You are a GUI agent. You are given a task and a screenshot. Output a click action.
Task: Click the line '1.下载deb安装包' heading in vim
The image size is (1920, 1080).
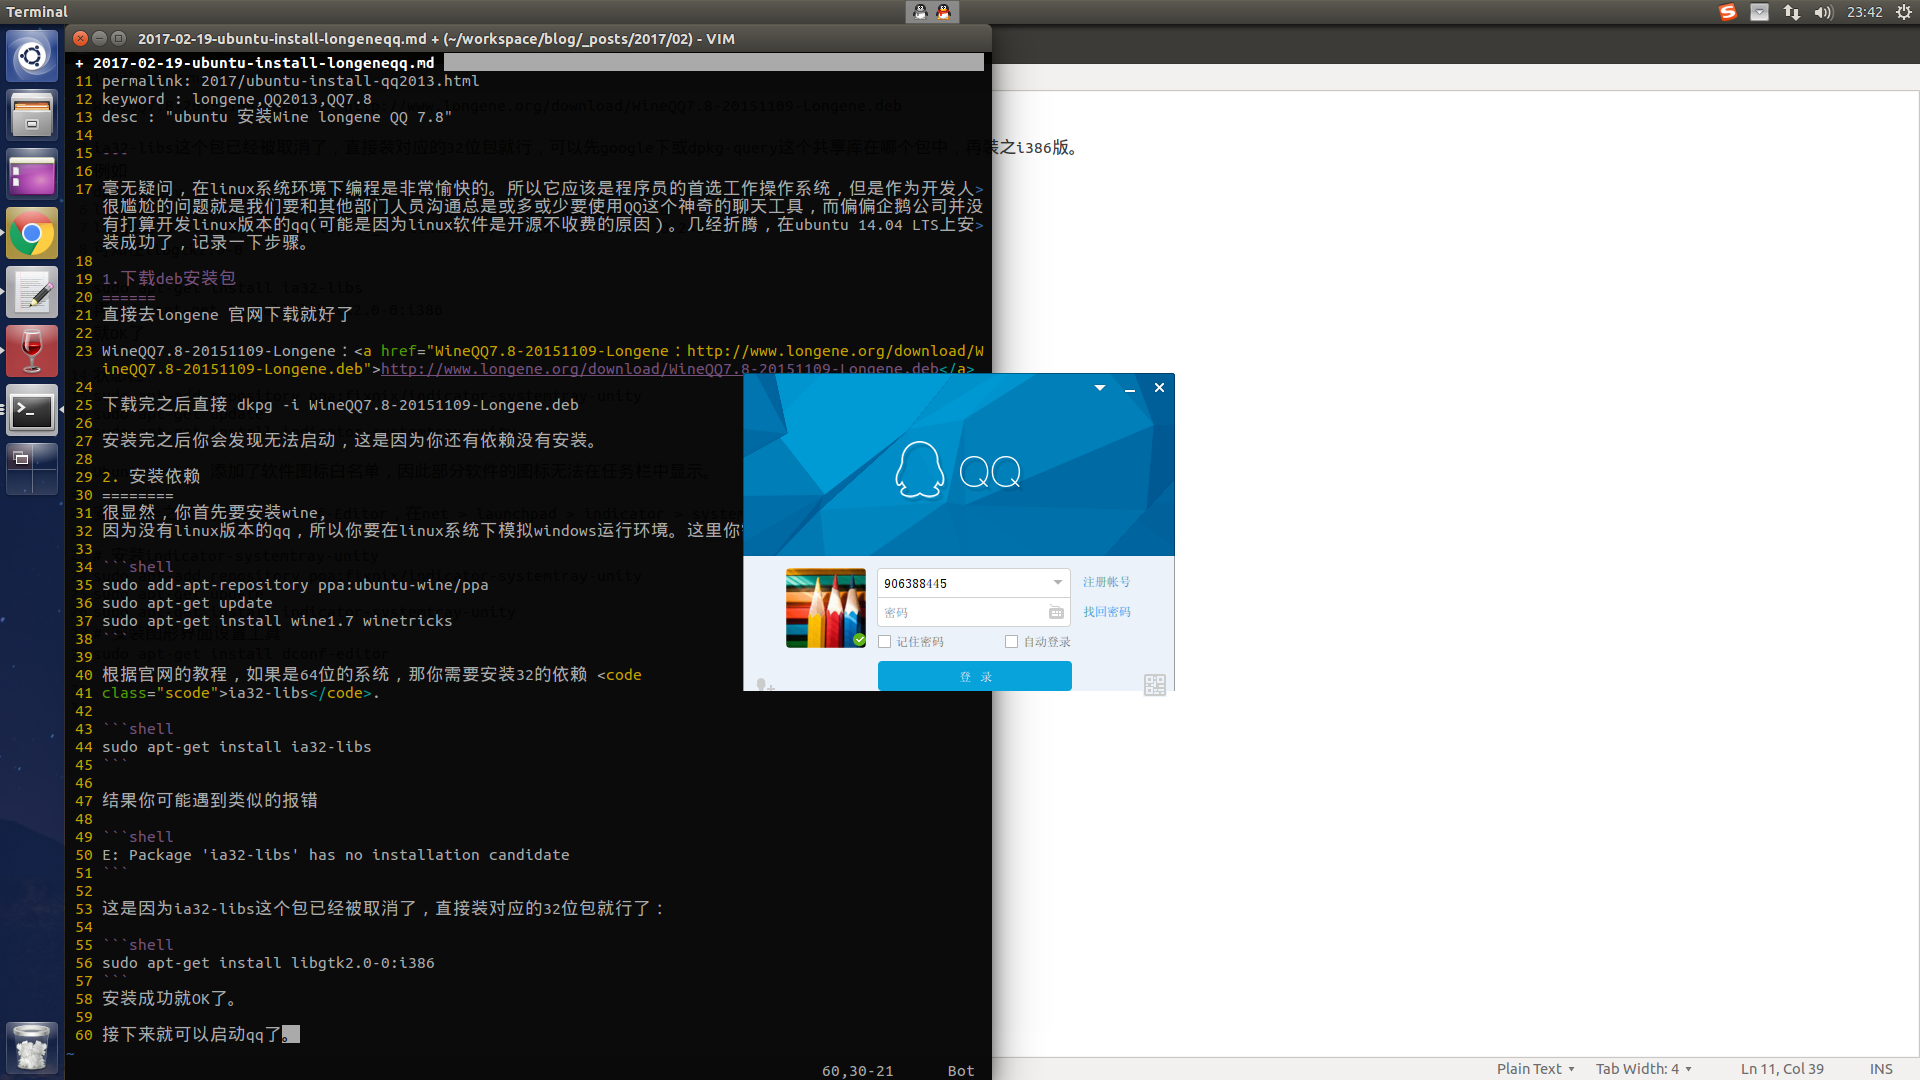tap(169, 279)
